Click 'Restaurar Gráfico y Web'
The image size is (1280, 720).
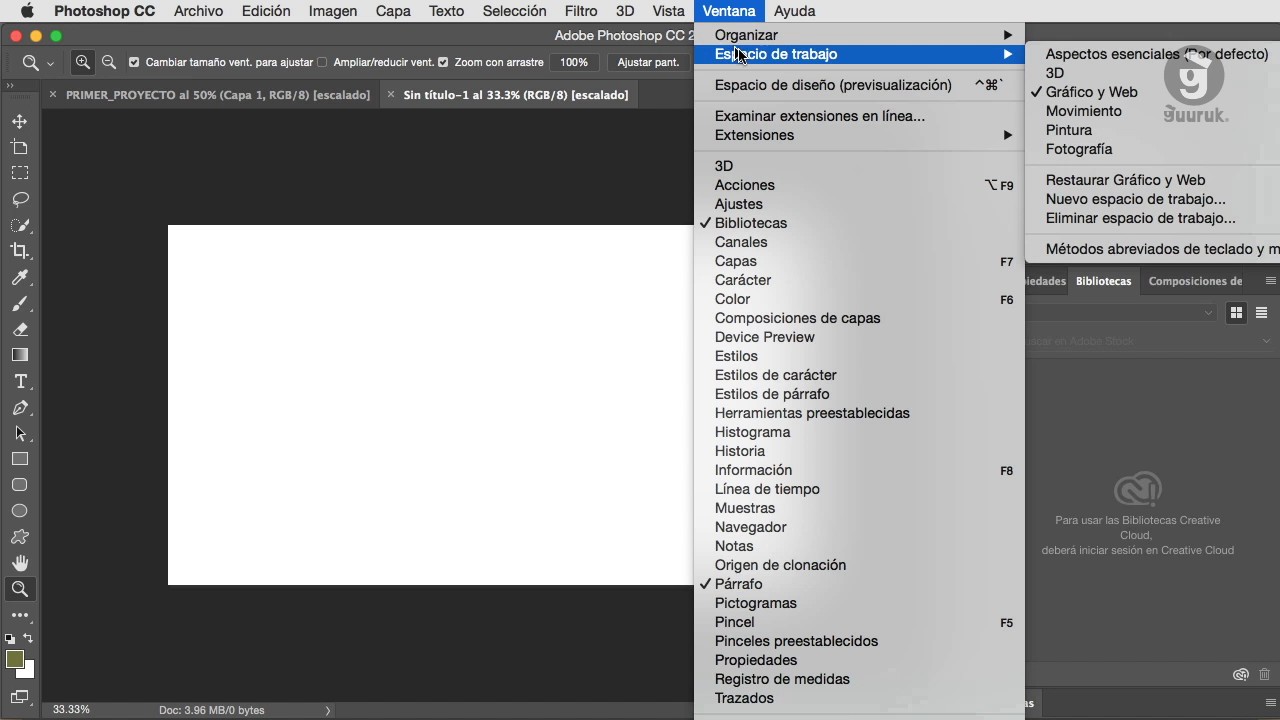pos(1125,180)
